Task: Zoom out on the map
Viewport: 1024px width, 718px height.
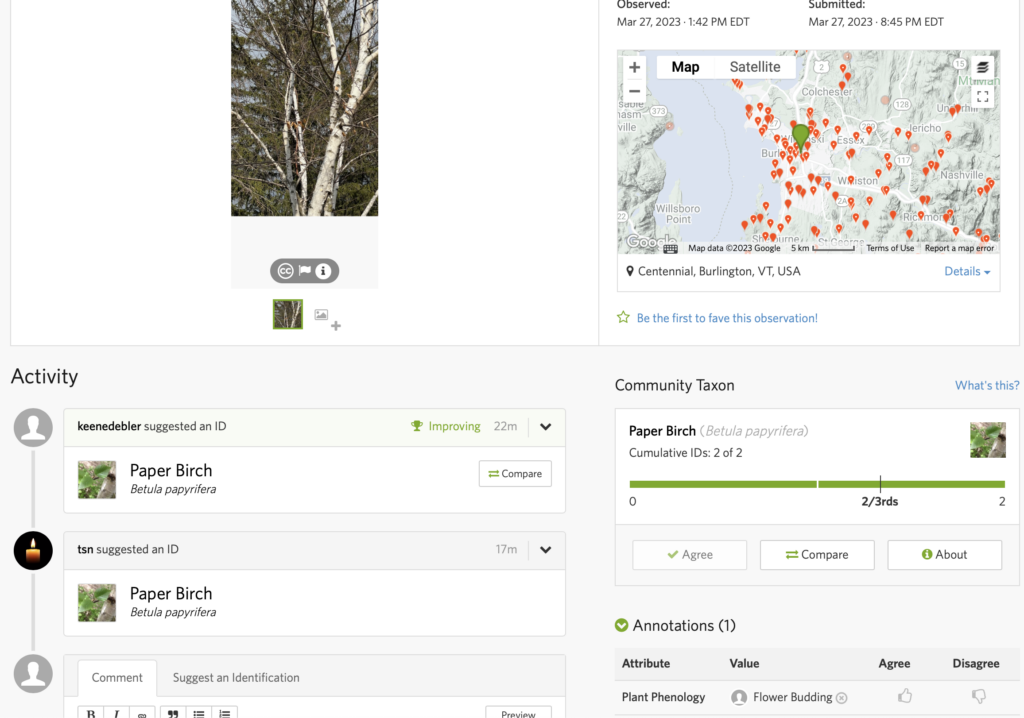Action: 634,91
